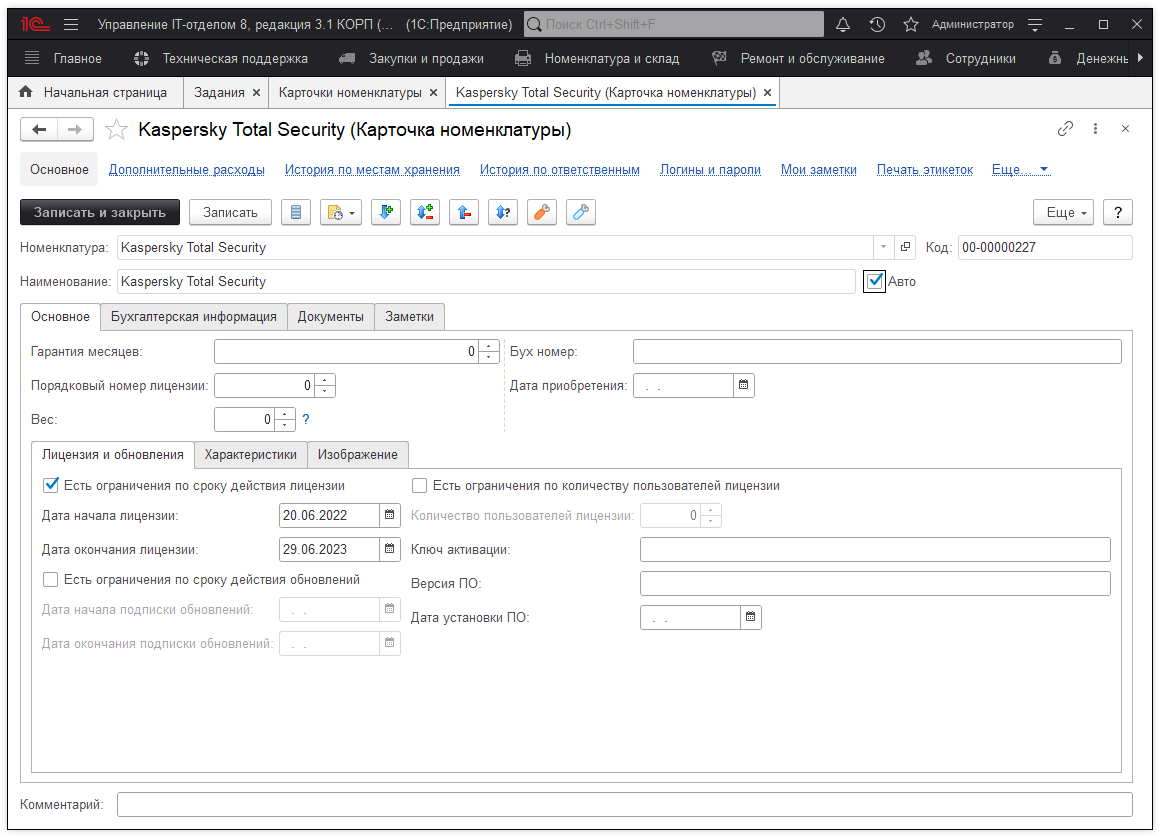Screen dimensions: 1160x837
Task: Expand the Номенклатура dropdown list
Action: coord(883,247)
